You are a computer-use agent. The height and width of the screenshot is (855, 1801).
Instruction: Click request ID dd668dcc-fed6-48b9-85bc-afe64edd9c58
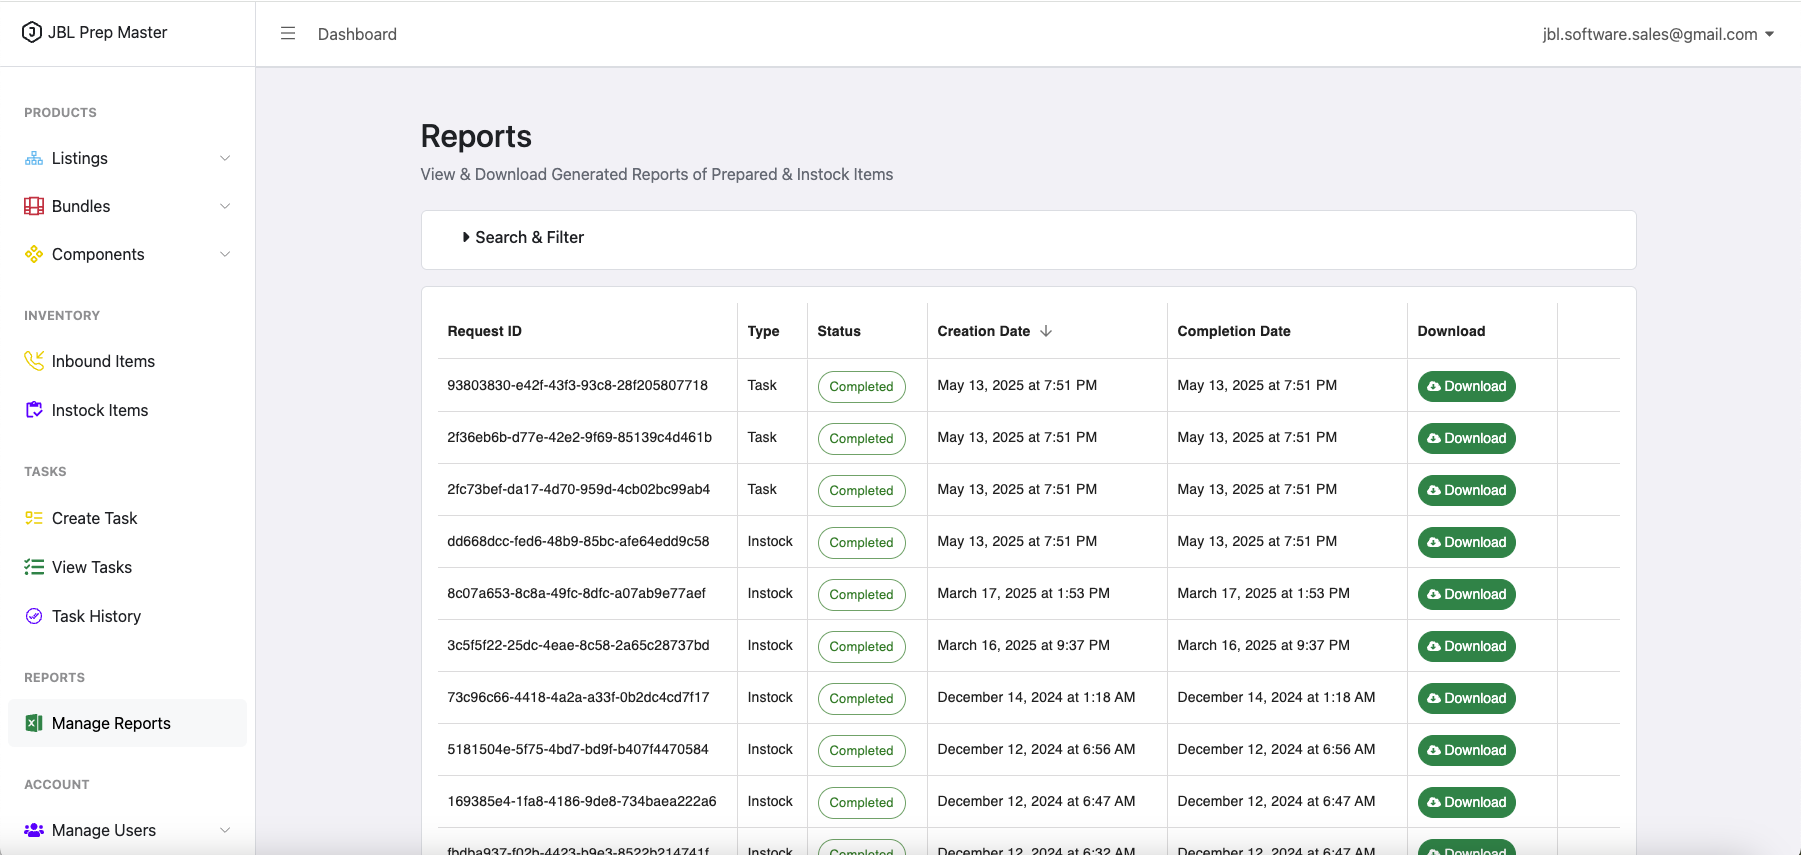[578, 541]
